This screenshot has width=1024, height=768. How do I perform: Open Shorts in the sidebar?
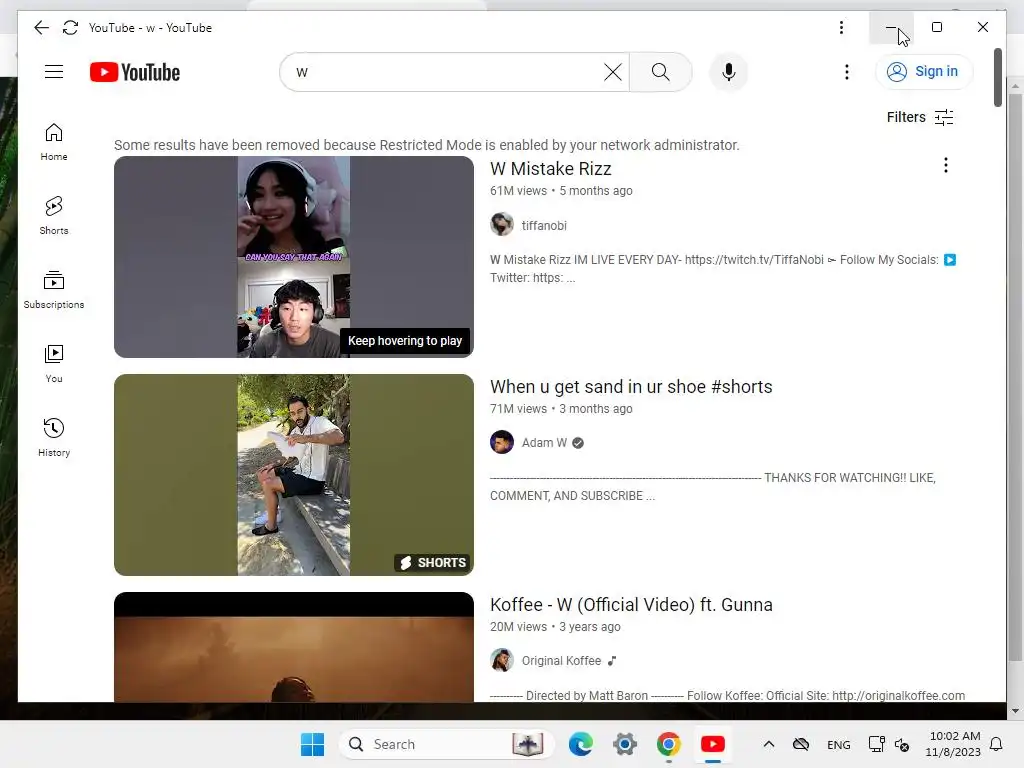(x=54, y=216)
